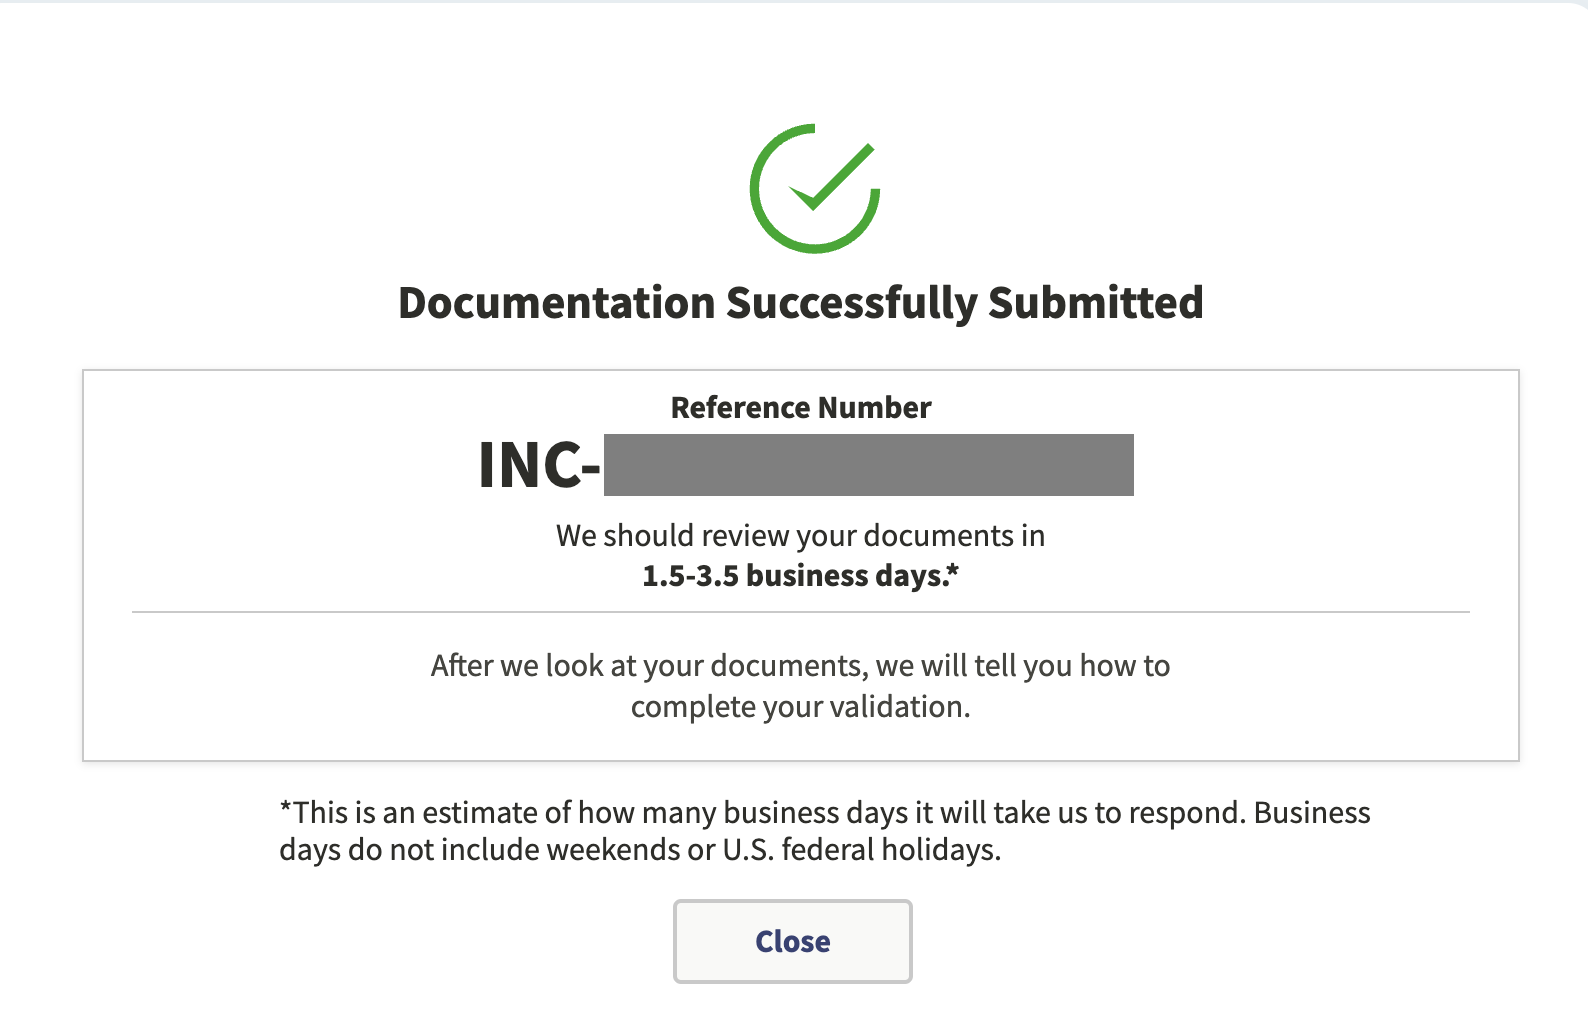Click the validation completion message

click(800, 685)
